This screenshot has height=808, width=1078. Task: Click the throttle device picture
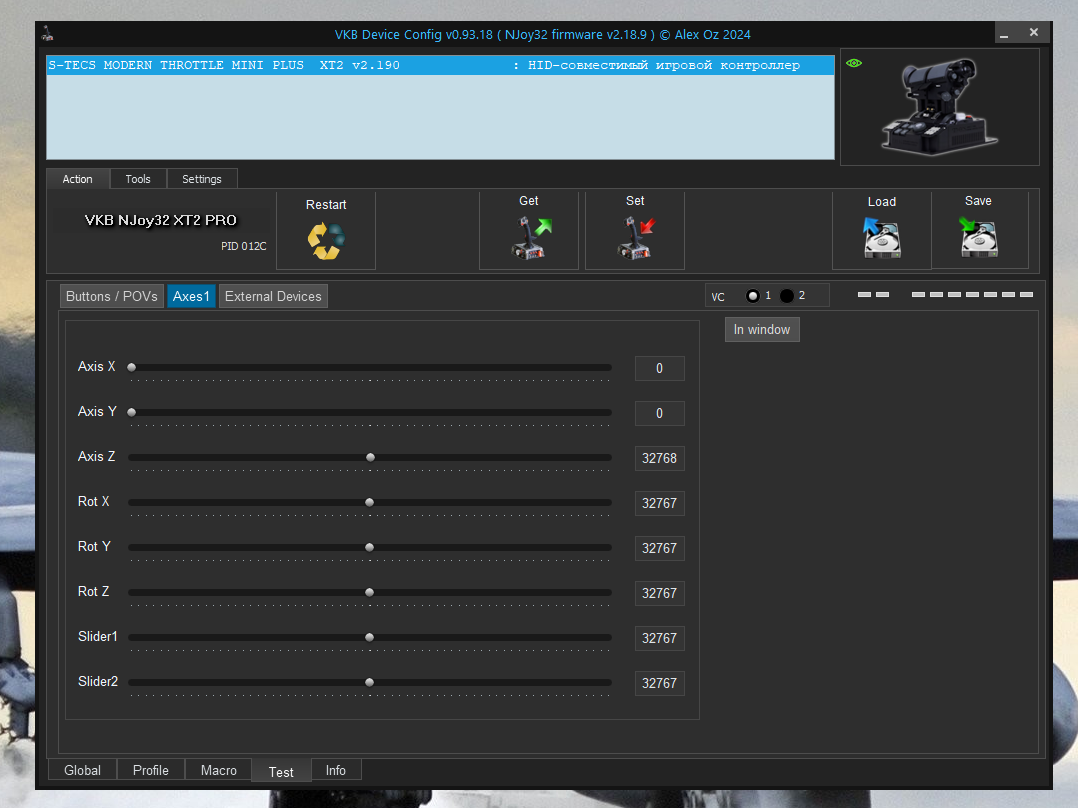pos(940,107)
